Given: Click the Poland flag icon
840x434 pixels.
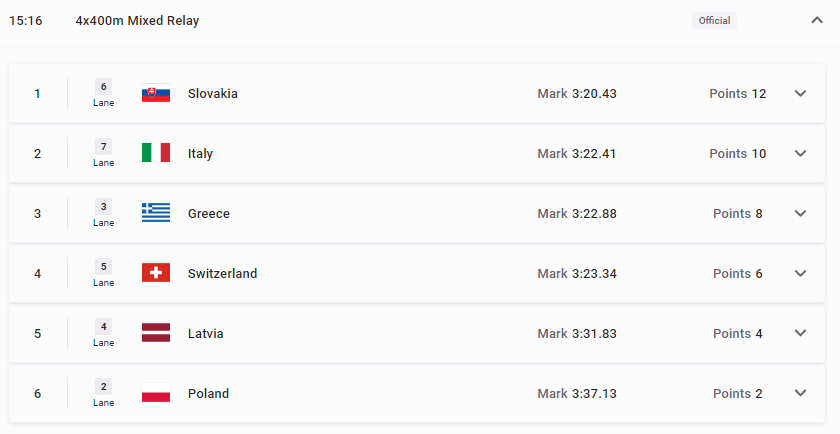Looking at the screenshot, I should 156,393.
